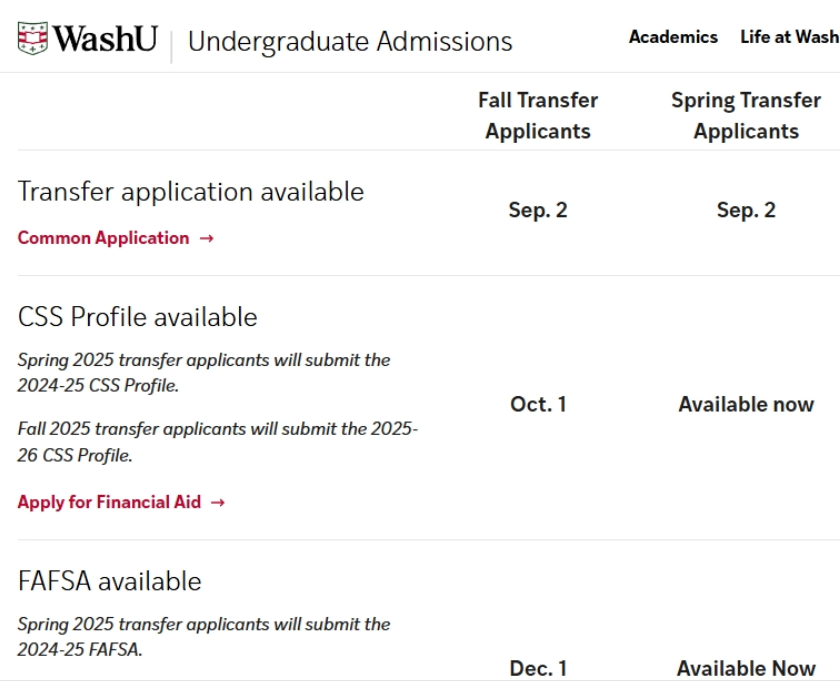Click the 2025-26 CSS Profile note text
This screenshot has width=840, height=688.
point(217,442)
